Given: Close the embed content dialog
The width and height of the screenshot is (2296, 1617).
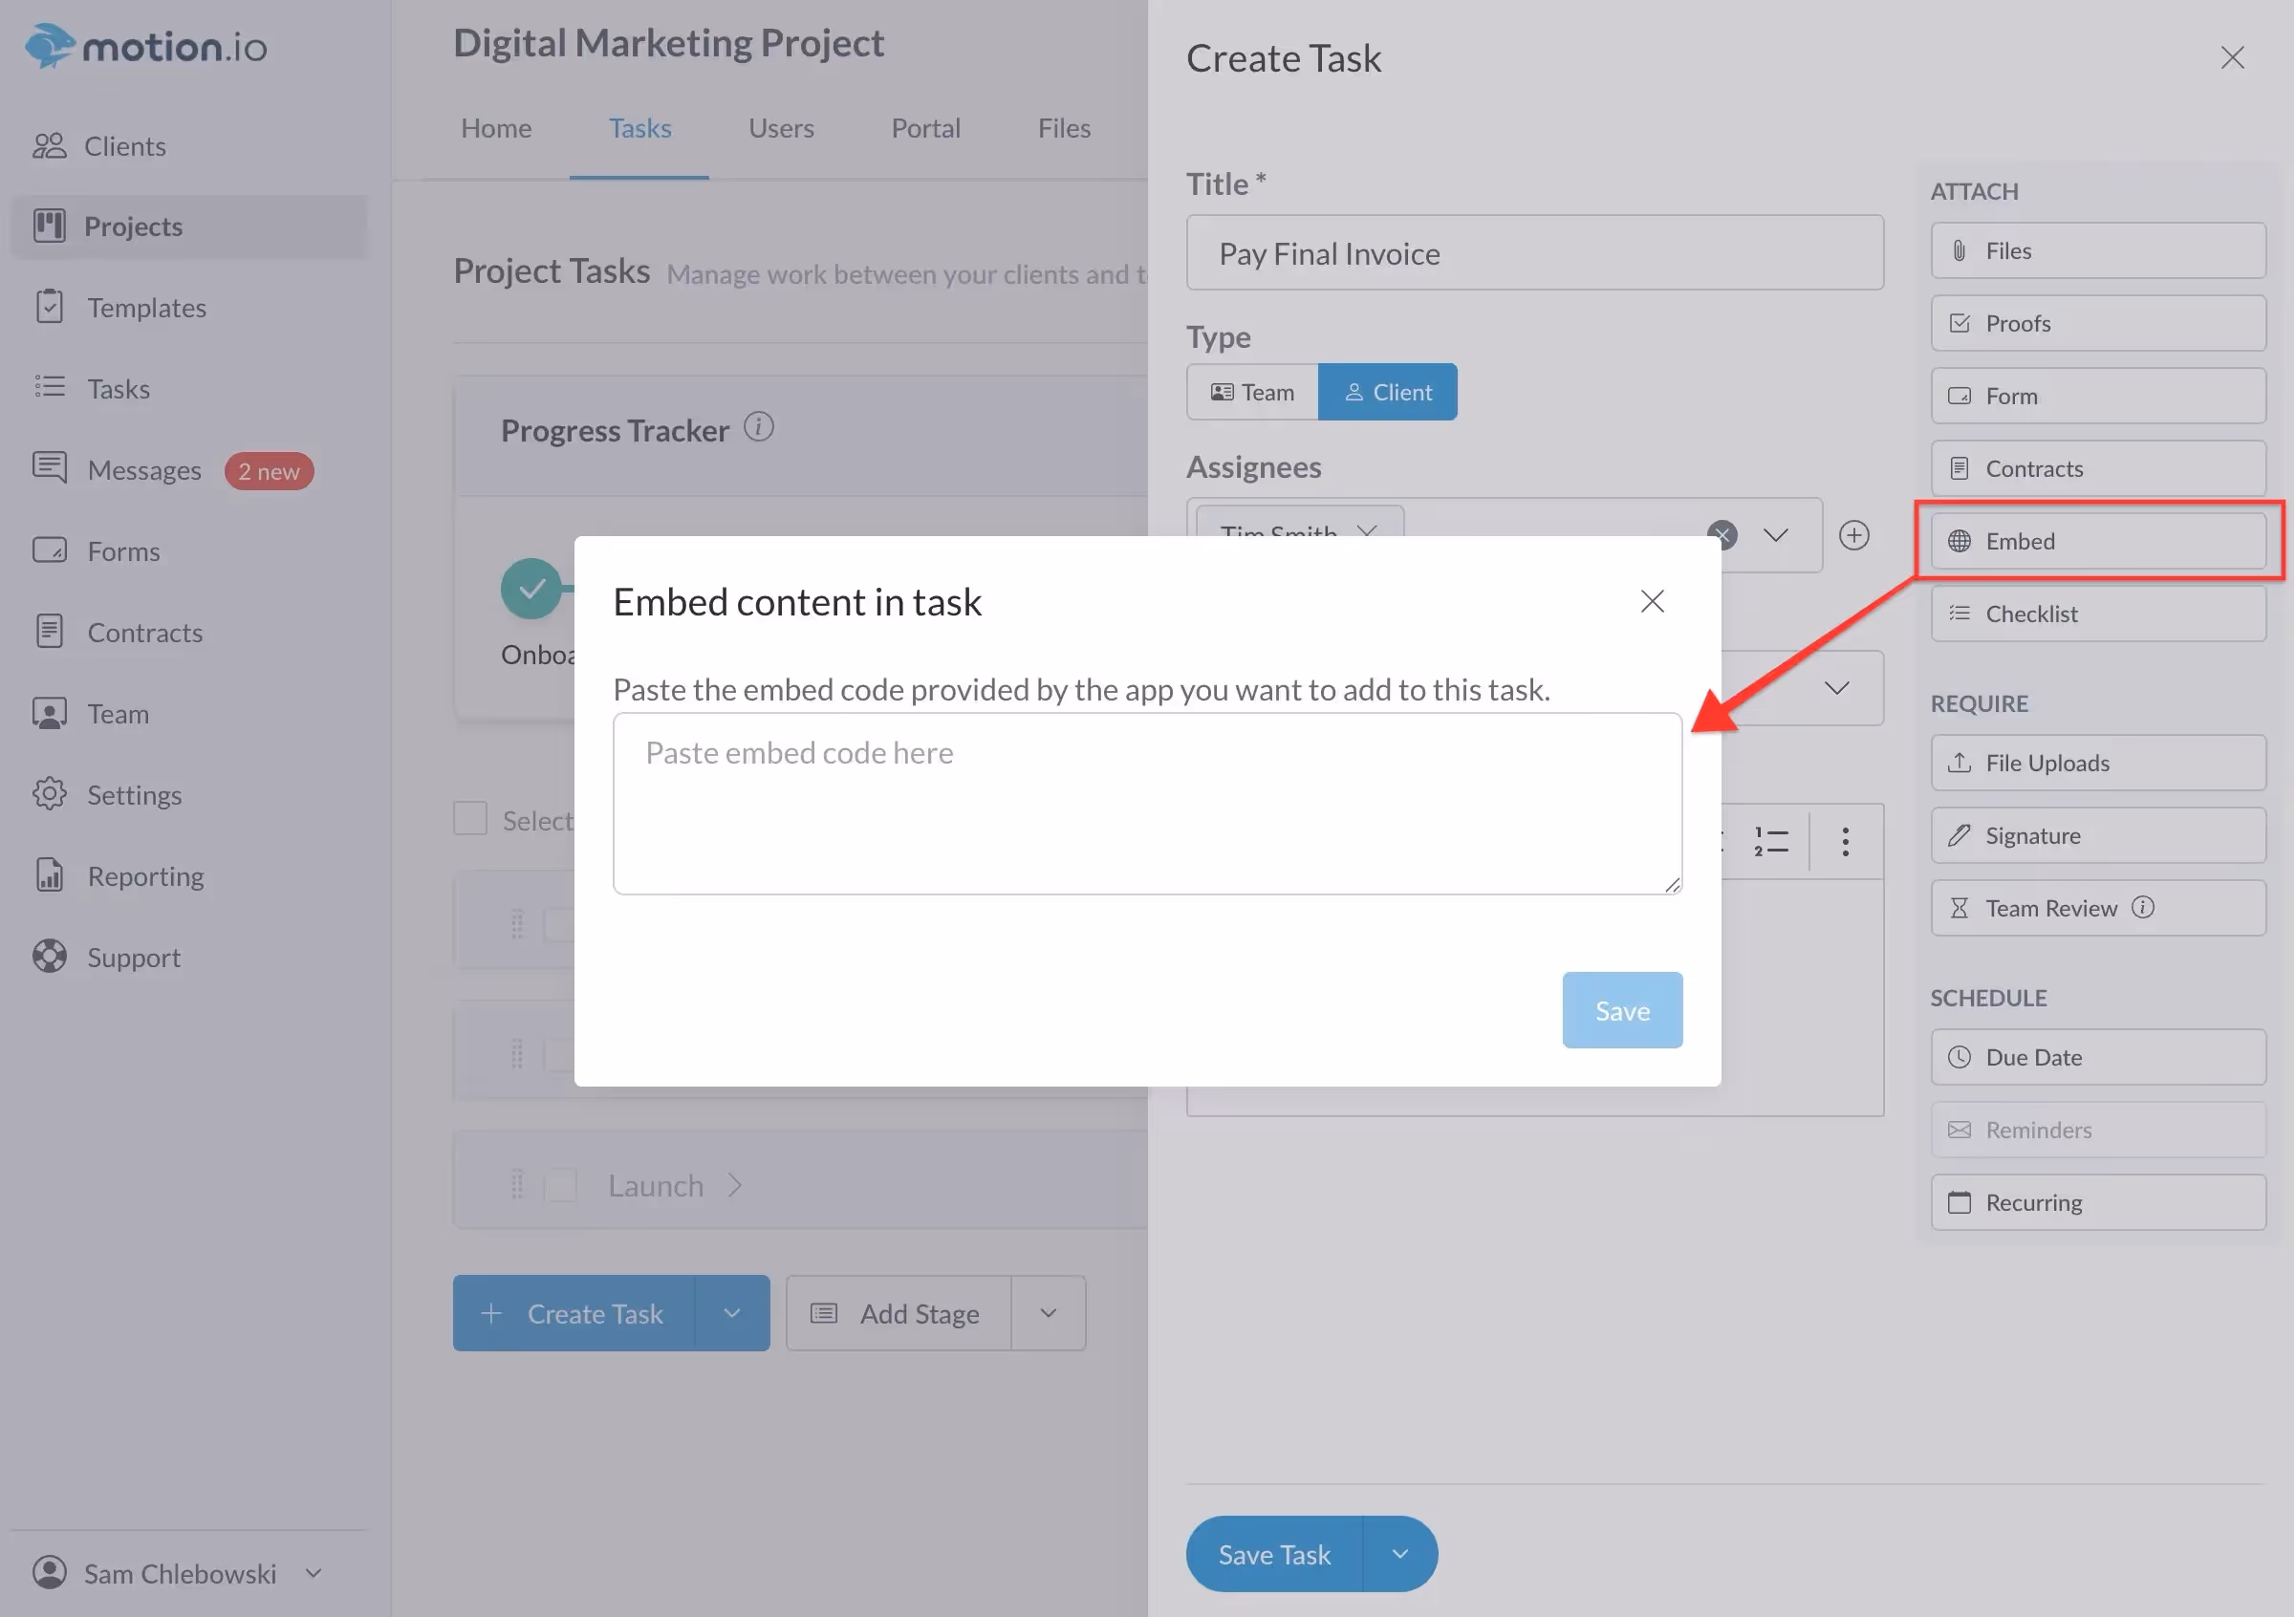Looking at the screenshot, I should (x=1652, y=601).
